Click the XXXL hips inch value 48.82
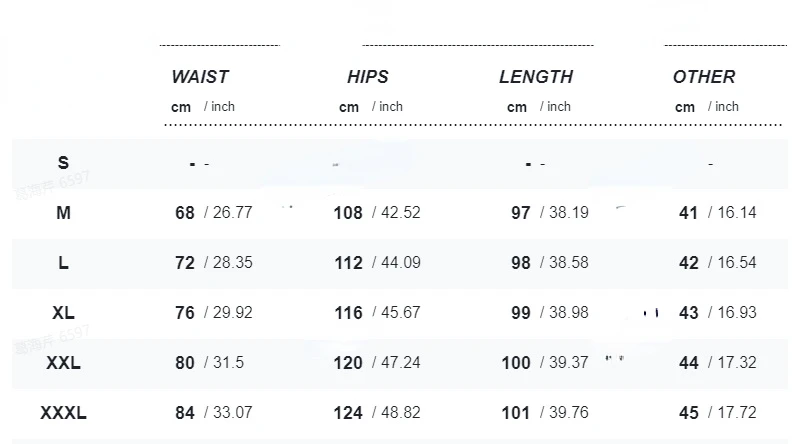The image size is (800, 444). 401,413
